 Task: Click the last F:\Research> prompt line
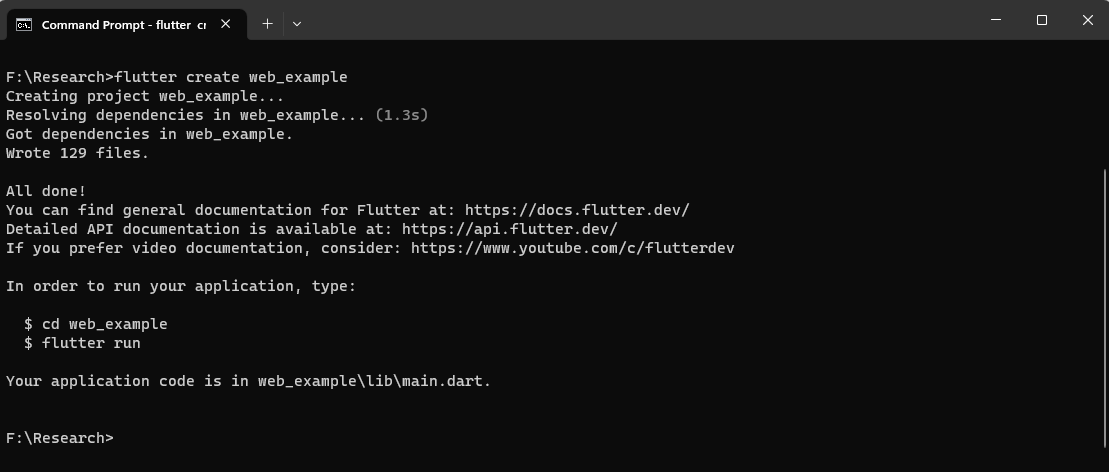[x=60, y=438]
